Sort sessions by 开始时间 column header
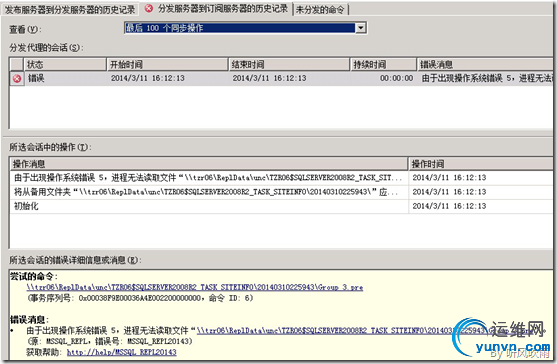This screenshot has width=557, height=364. (x=167, y=64)
